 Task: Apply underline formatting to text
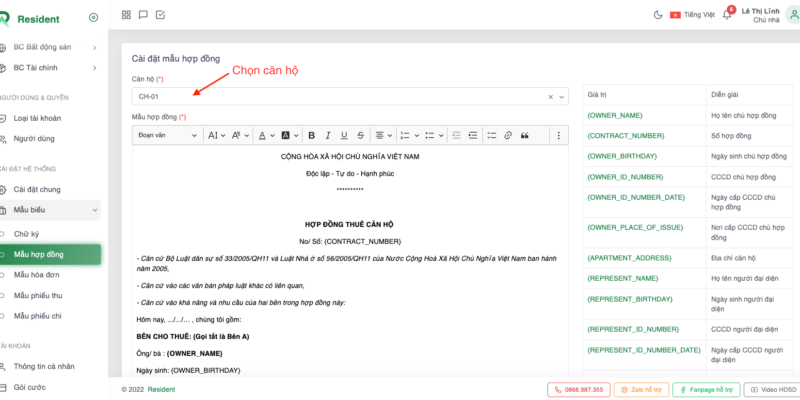[344, 135]
